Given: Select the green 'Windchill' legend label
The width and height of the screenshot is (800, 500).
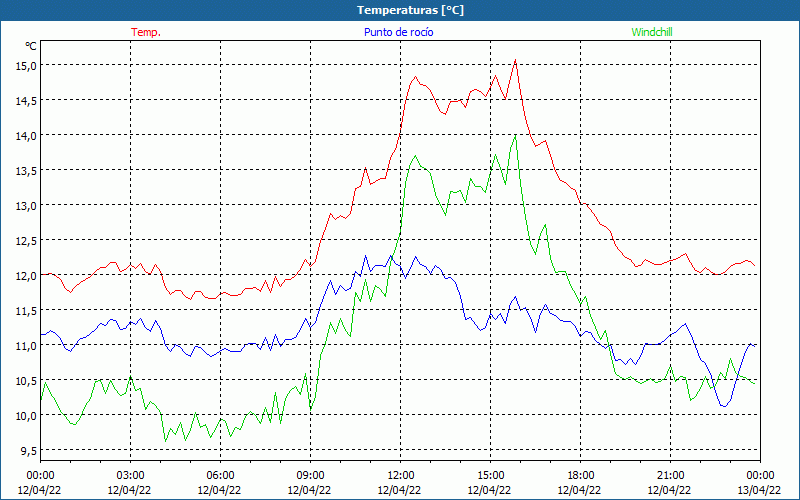Looking at the screenshot, I should click(x=652, y=32).
